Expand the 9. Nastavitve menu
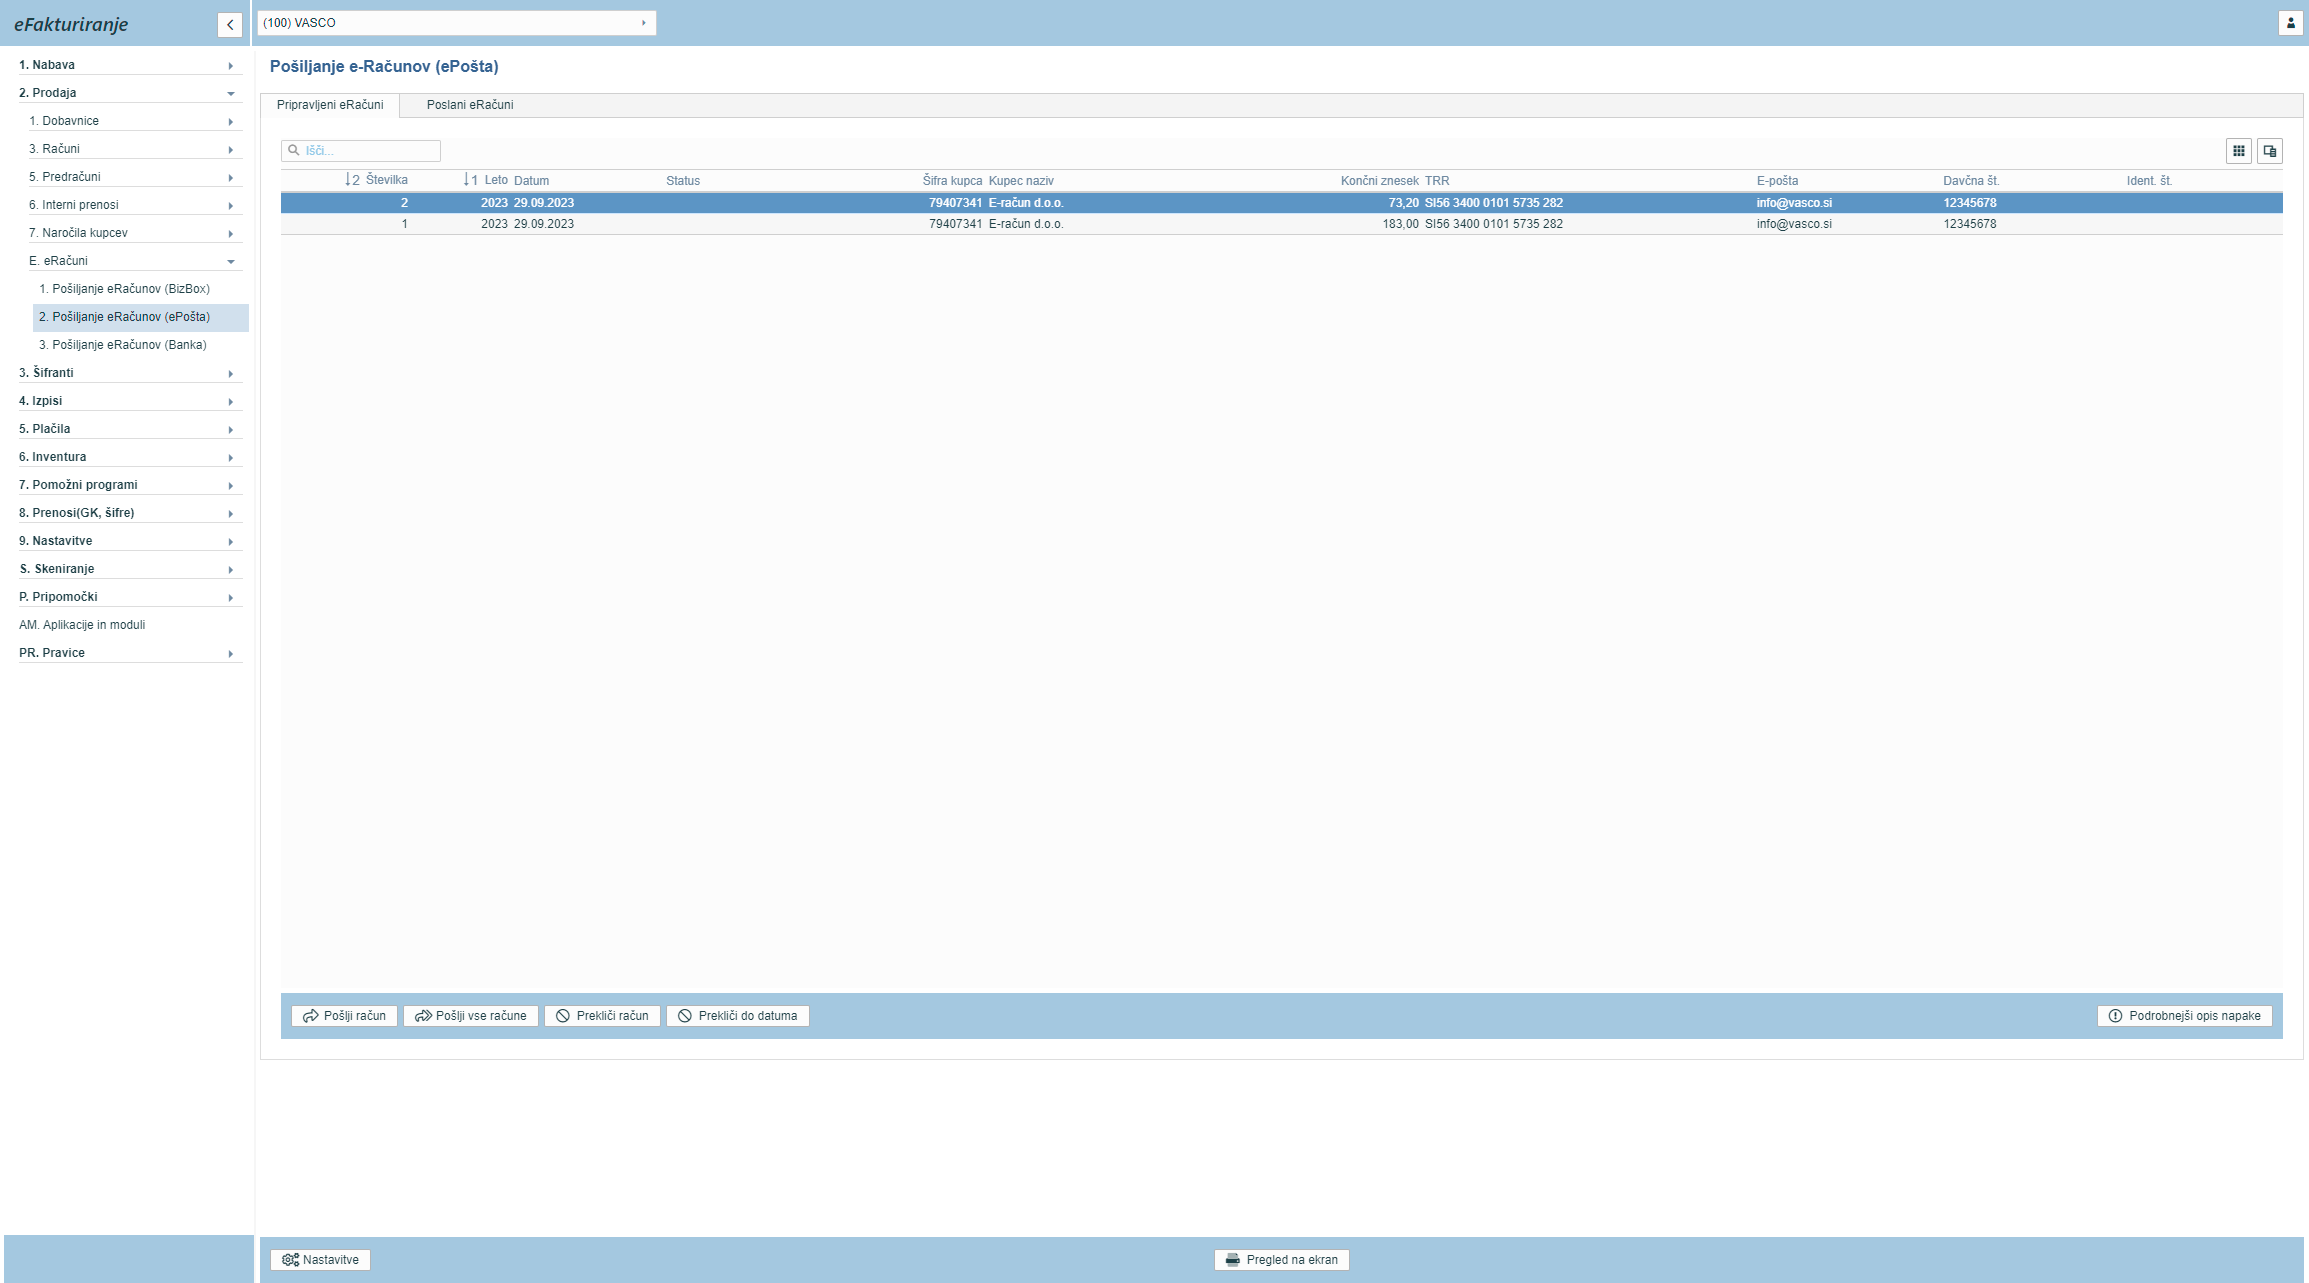 (x=130, y=541)
